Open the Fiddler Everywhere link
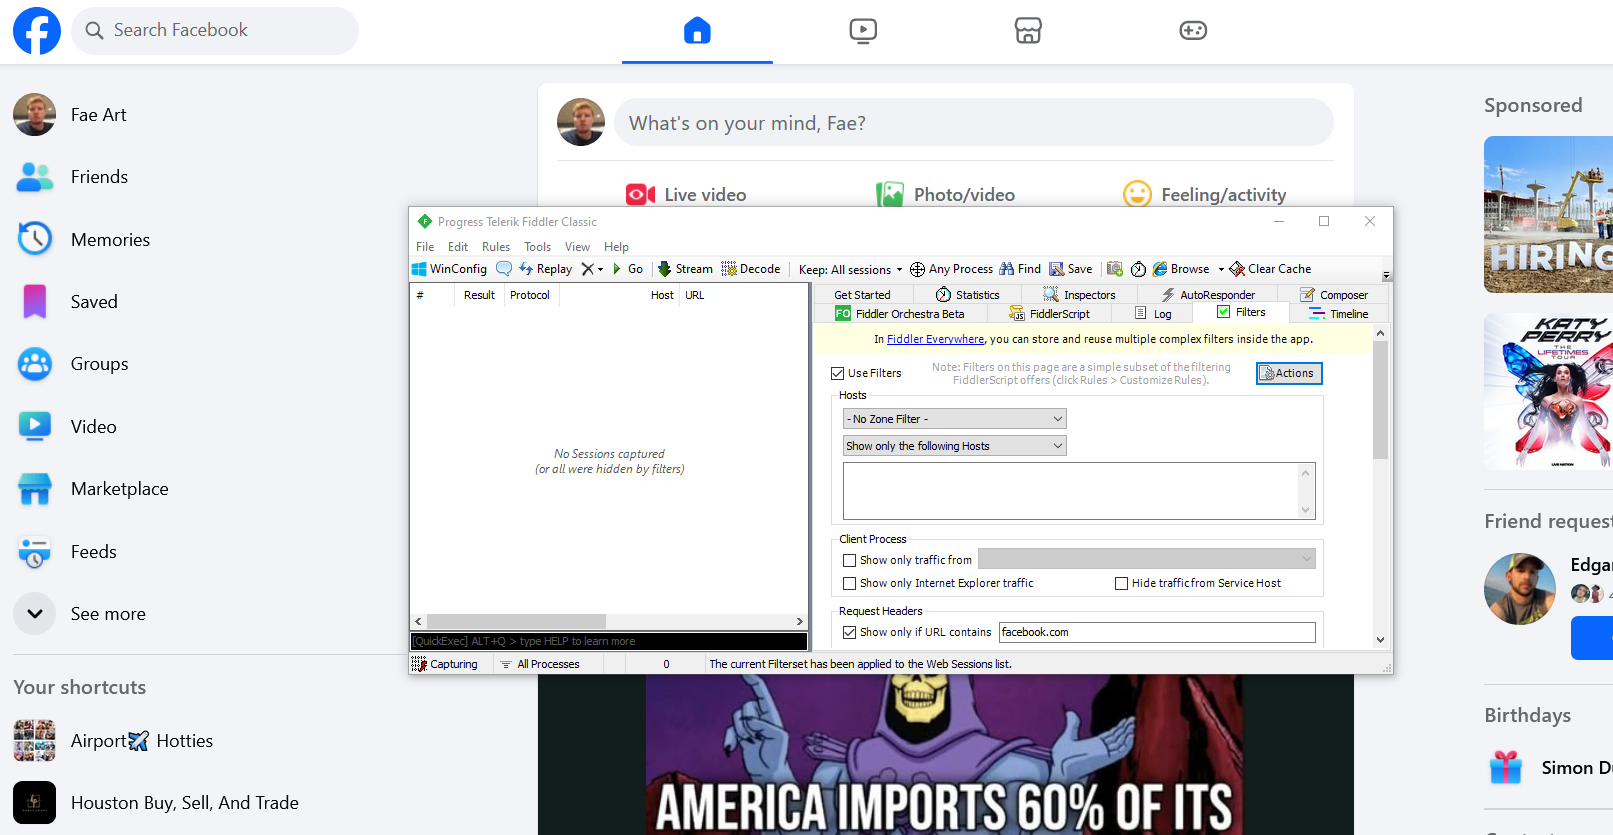Image resolution: width=1613 pixels, height=835 pixels. click(935, 340)
